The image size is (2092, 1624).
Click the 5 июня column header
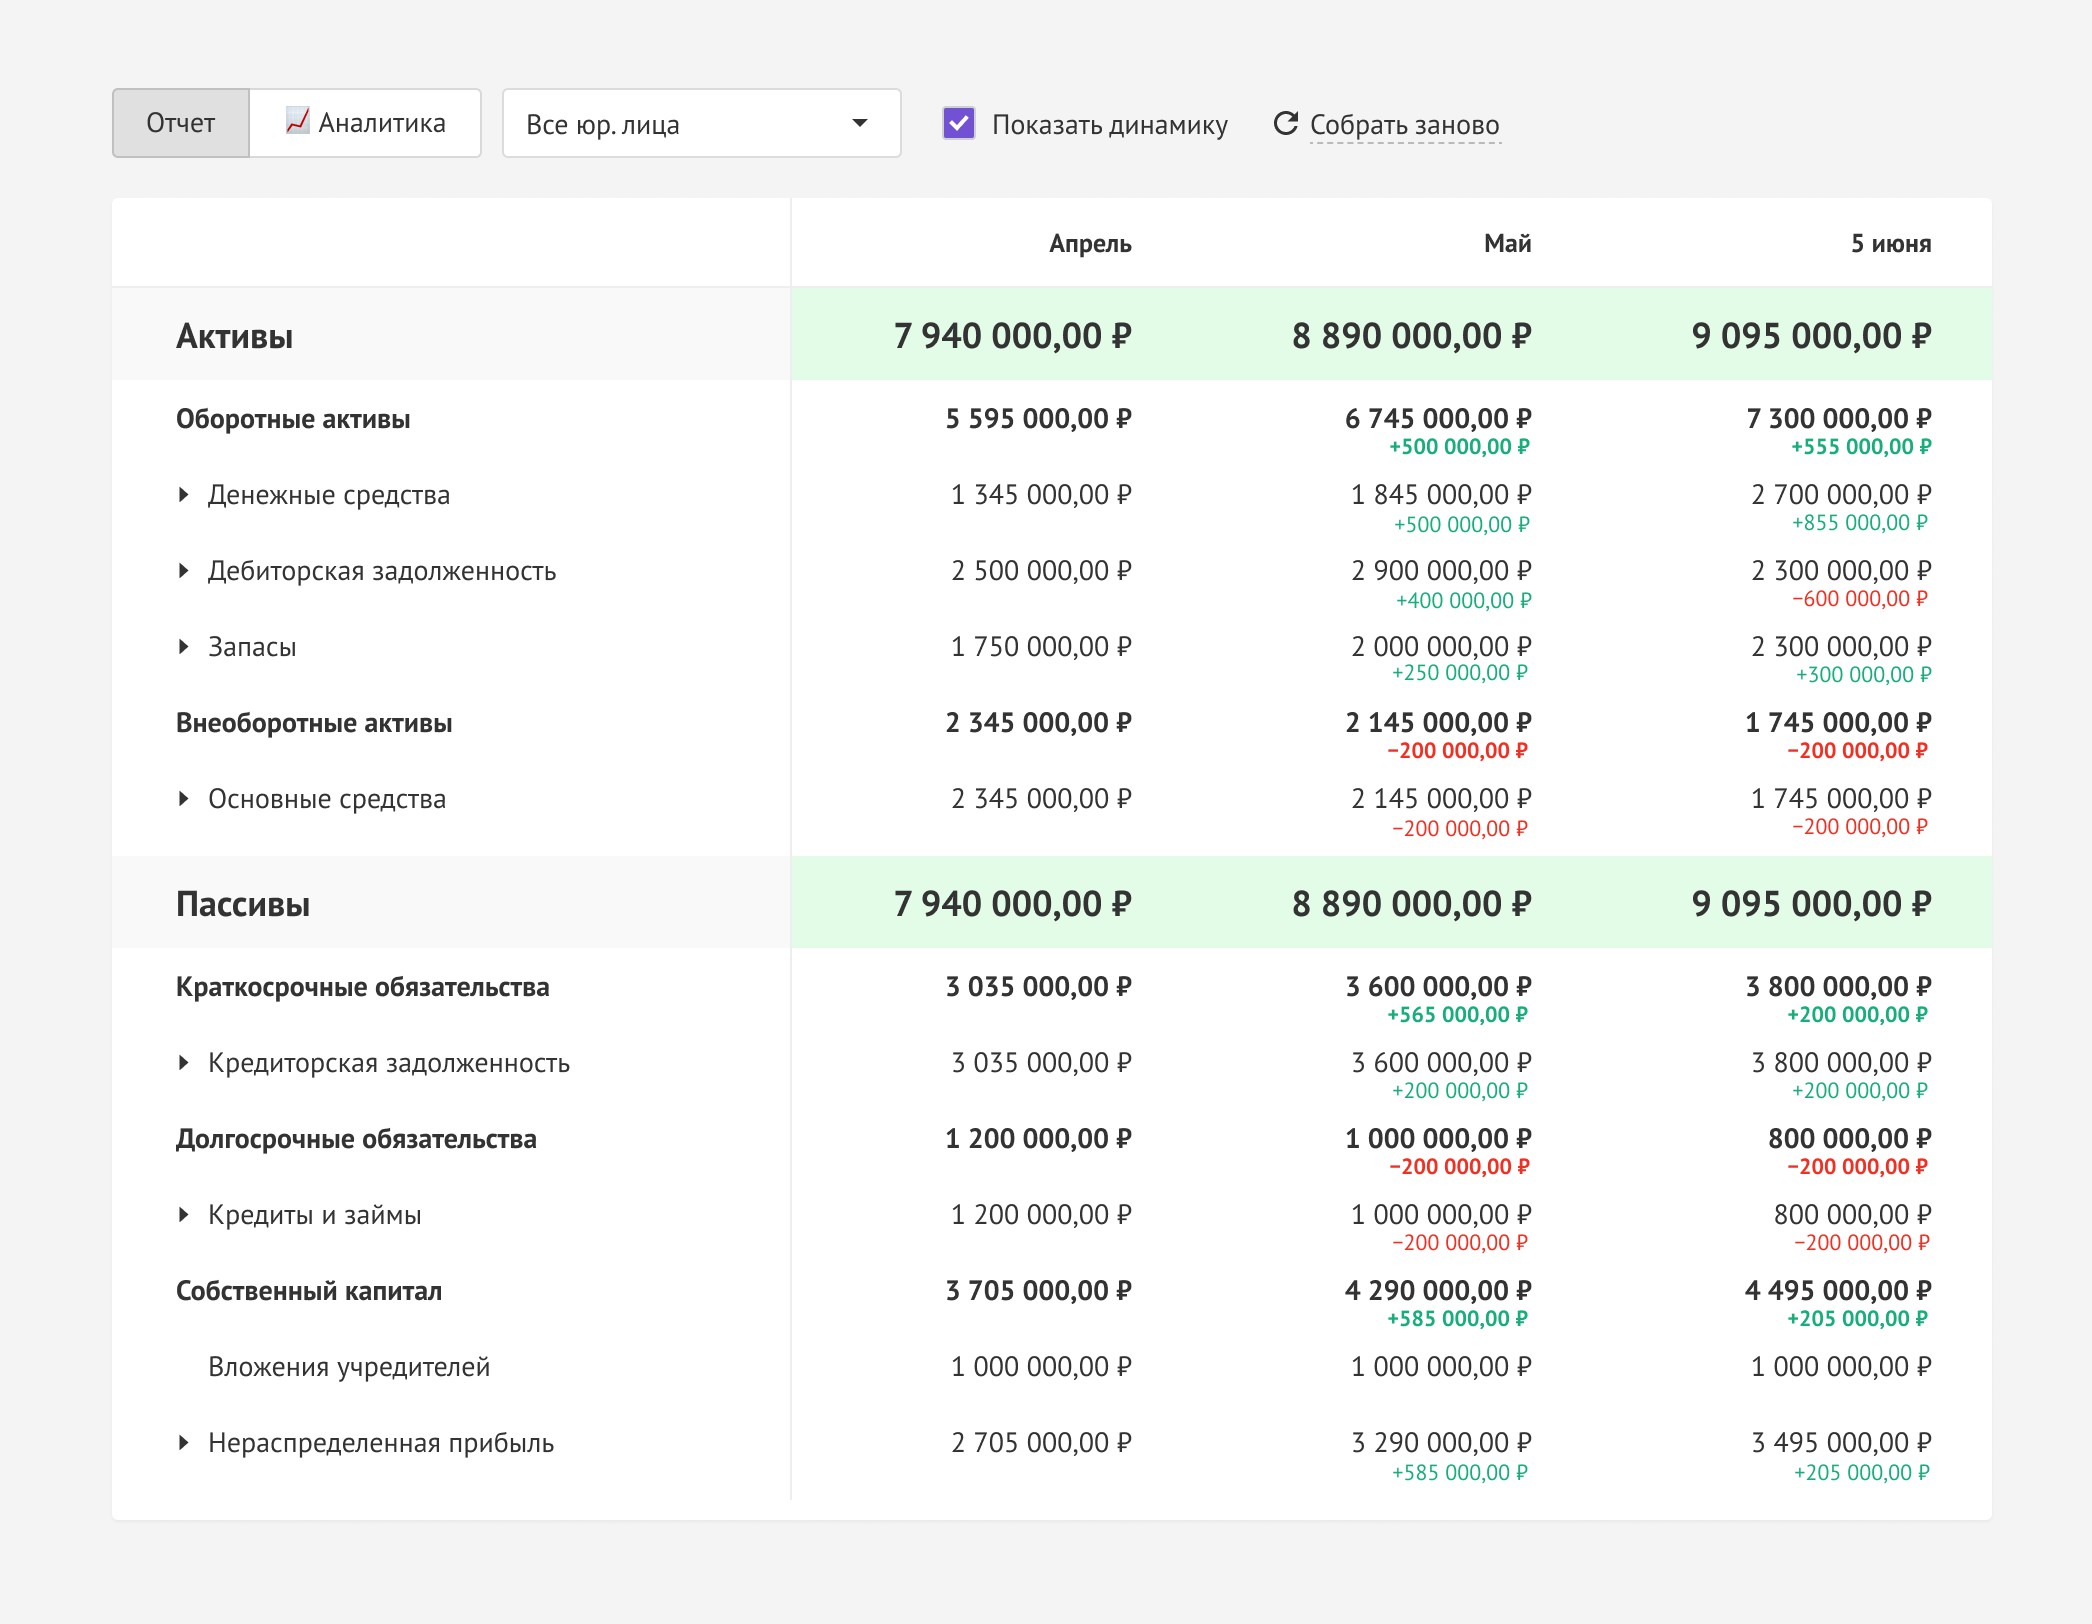[x=1890, y=244]
